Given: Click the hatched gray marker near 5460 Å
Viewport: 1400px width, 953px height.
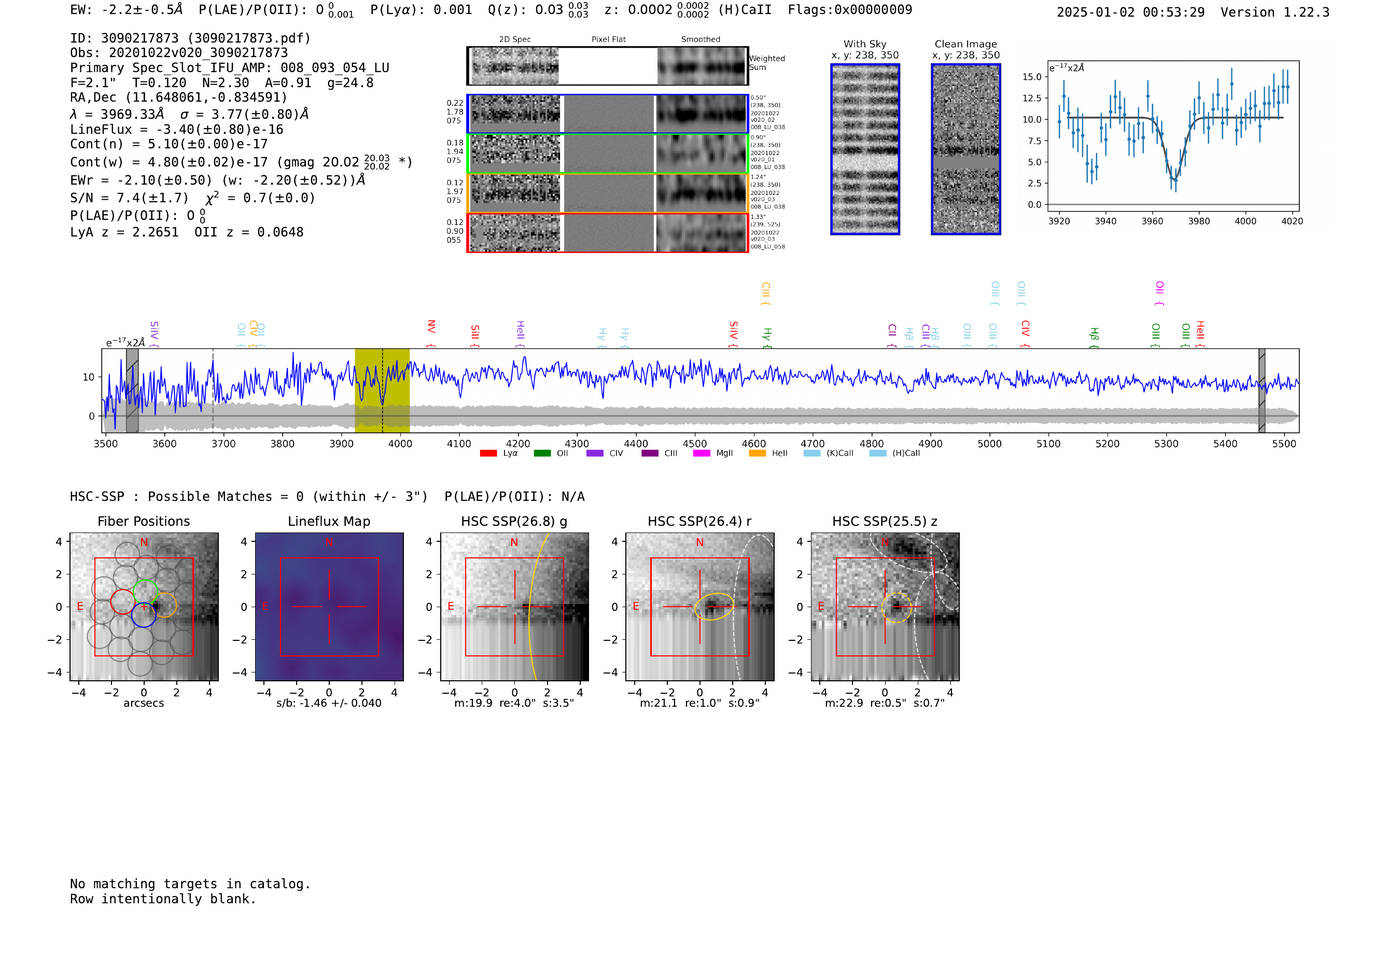Looking at the screenshot, I should pyautogui.click(x=1262, y=390).
